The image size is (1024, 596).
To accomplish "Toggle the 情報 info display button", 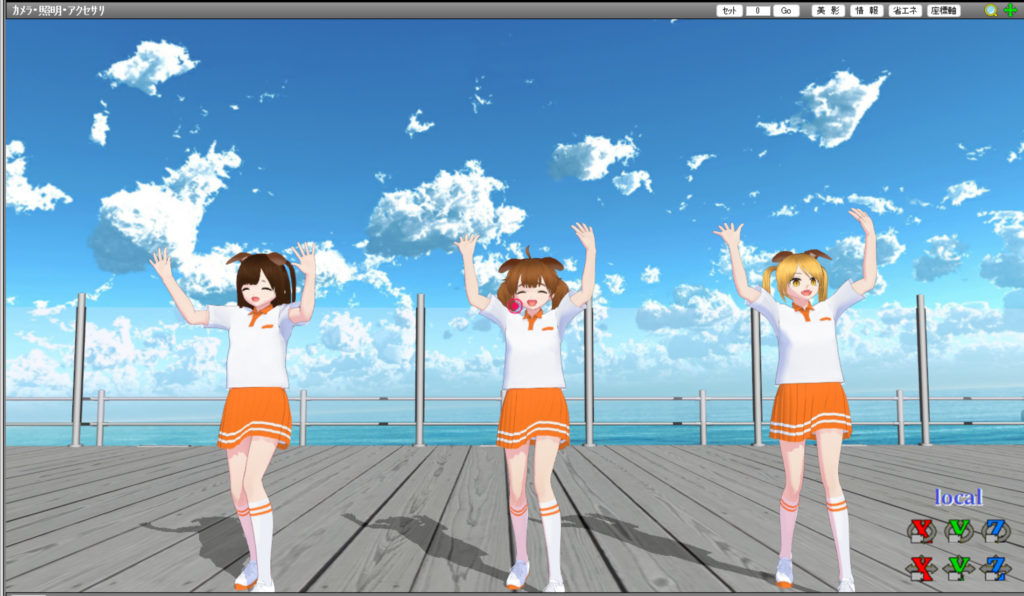I will coord(865,10).
